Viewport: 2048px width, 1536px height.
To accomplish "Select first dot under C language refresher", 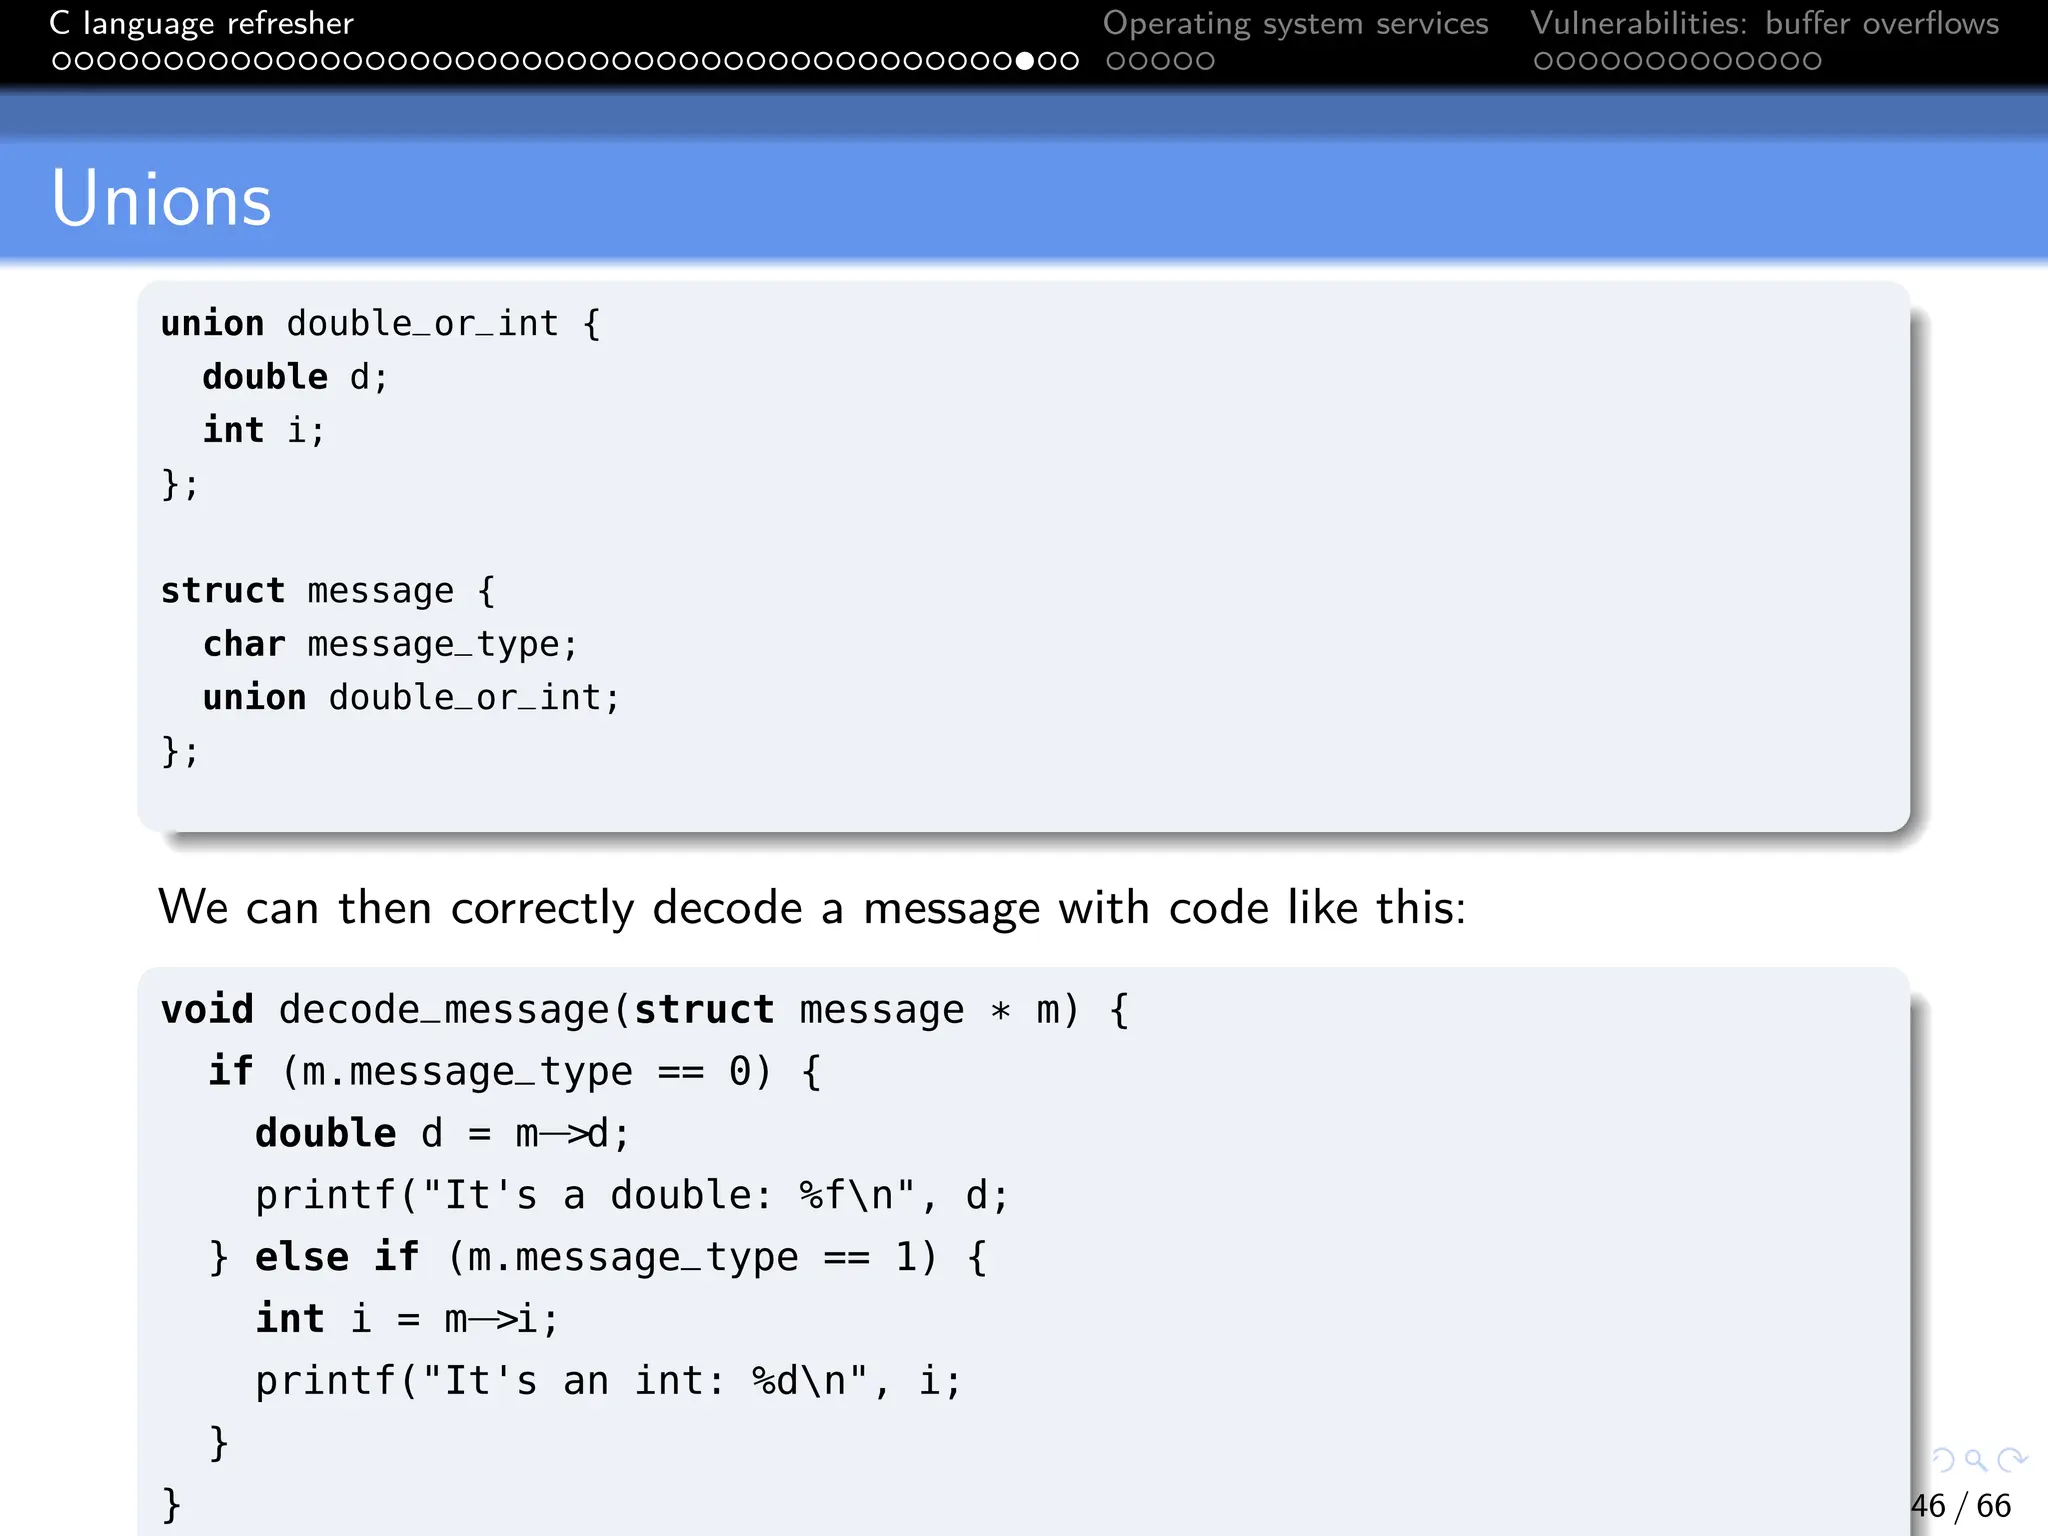I will click(x=61, y=61).
